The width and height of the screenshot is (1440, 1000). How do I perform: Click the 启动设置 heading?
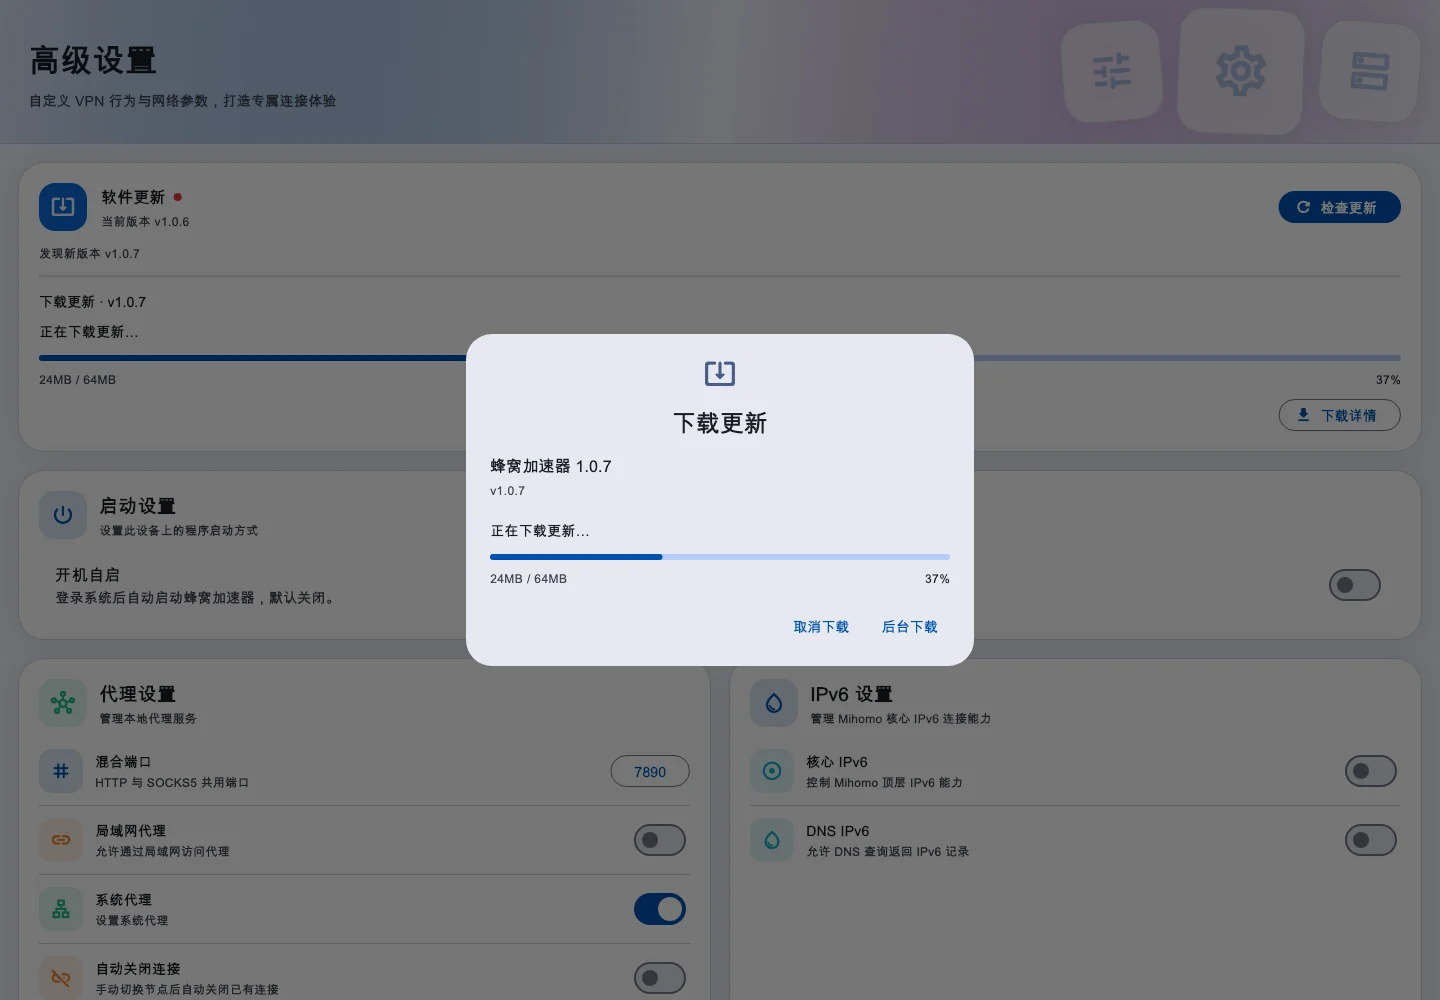[138, 506]
